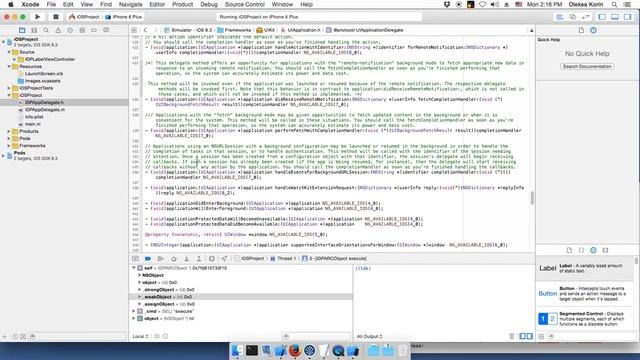Run the project with the play button
Screen dimensions: 640x360
[x=38, y=17]
